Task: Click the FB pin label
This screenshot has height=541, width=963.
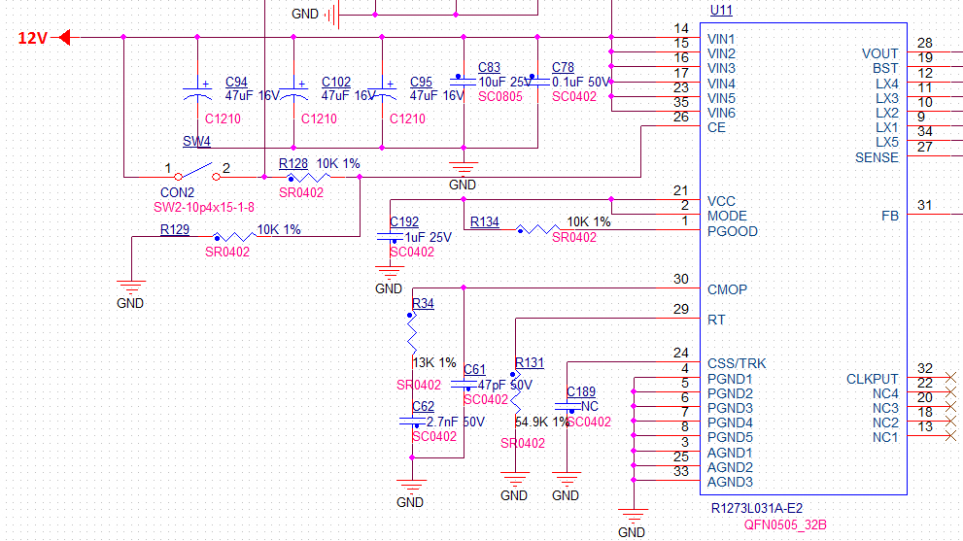Action: (x=890, y=216)
